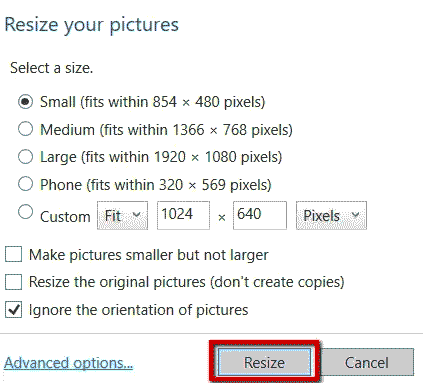This screenshot has height=383, width=423.
Task: Select the Phone size radio button
Action: tap(25, 184)
